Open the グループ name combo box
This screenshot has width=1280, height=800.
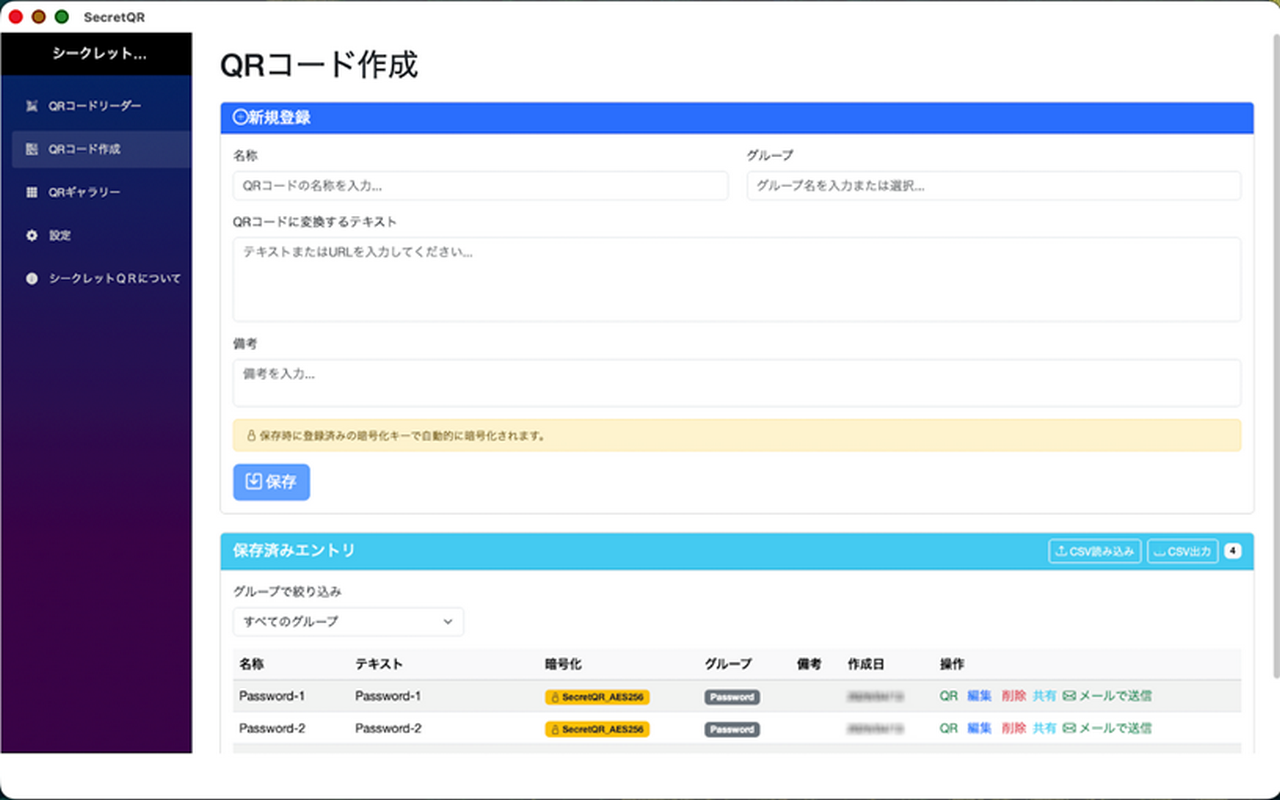(x=994, y=186)
